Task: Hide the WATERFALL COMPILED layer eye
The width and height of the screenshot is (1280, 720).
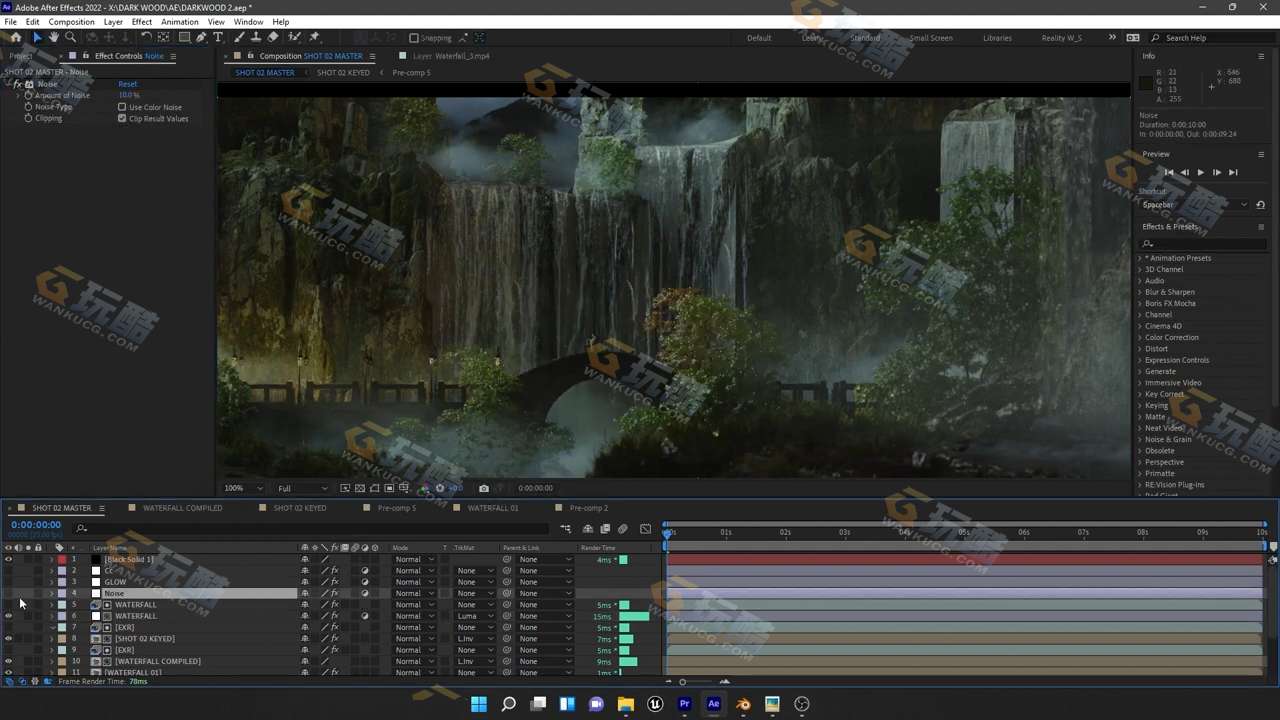Action: pyautogui.click(x=9, y=661)
